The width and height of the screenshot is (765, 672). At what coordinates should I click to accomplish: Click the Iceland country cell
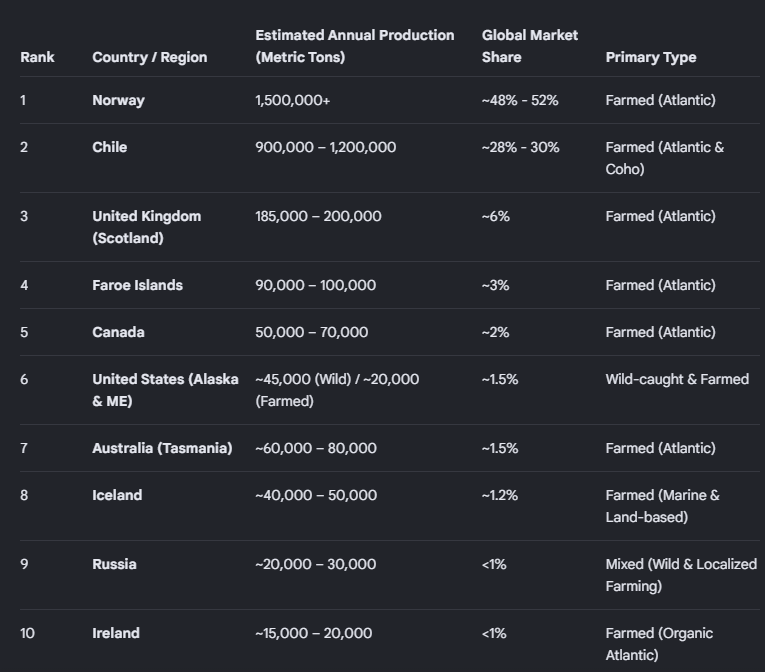click(117, 495)
